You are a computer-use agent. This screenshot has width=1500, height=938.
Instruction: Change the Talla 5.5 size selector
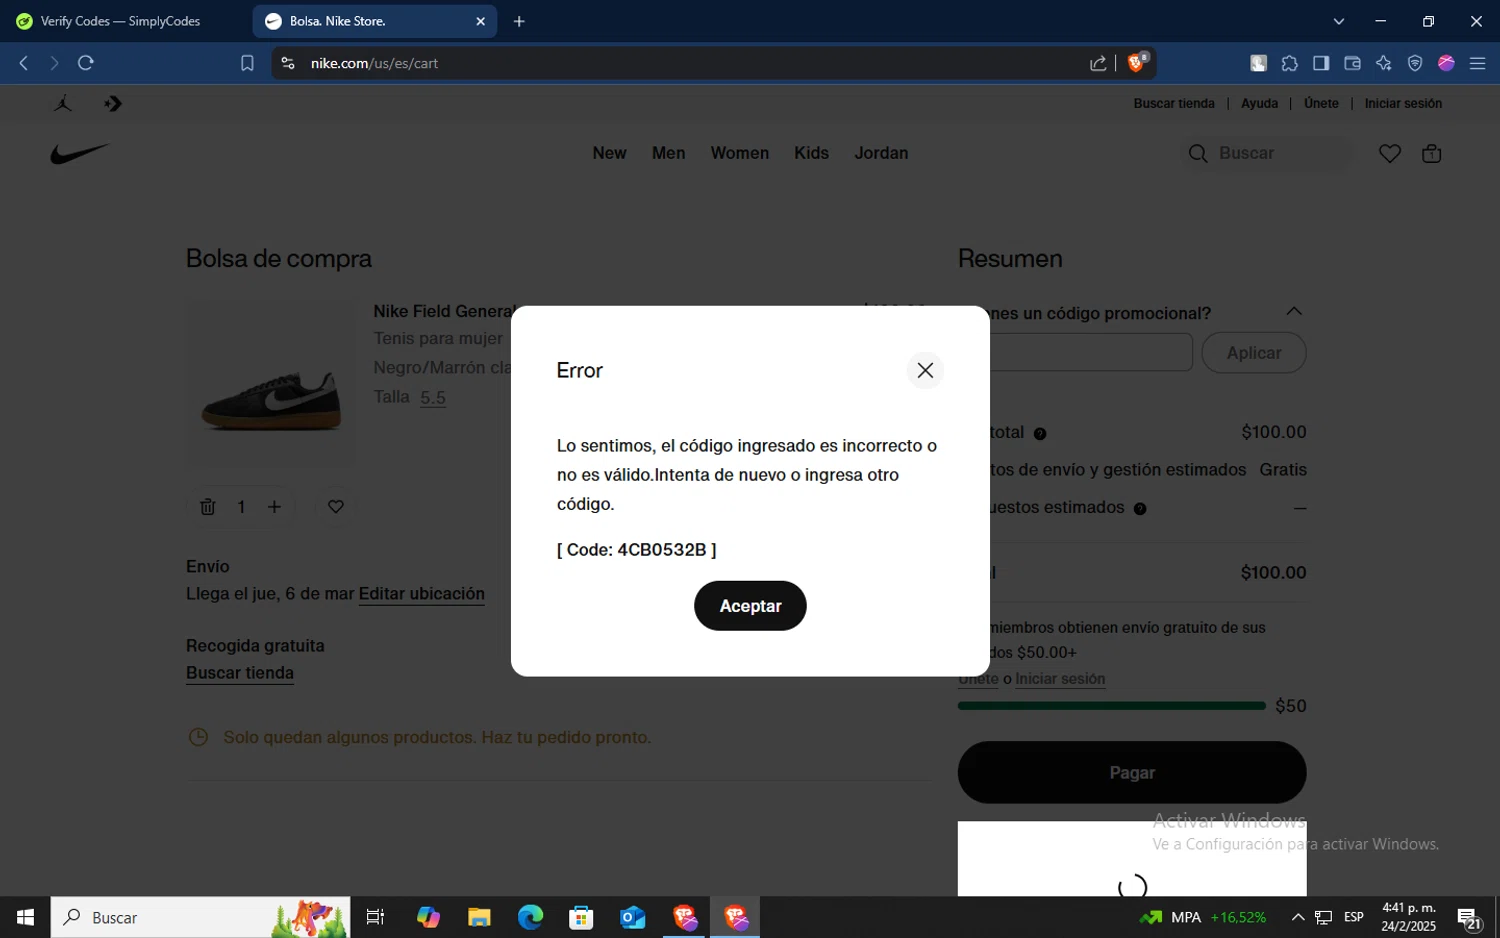coord(433,397)
